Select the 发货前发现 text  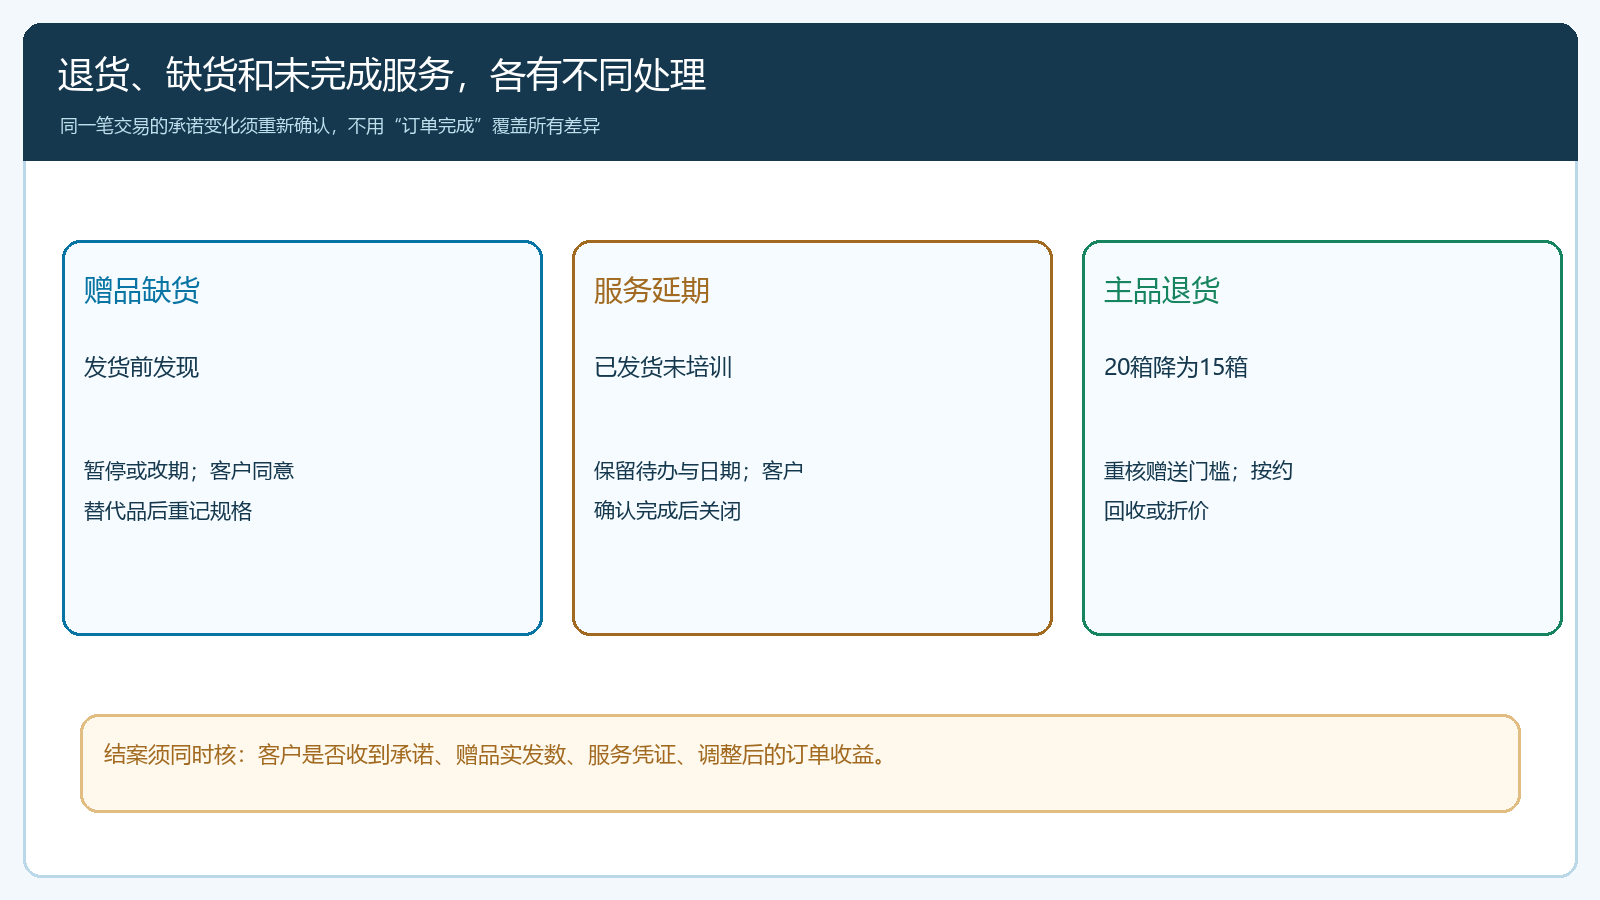(x=141, y=367)
